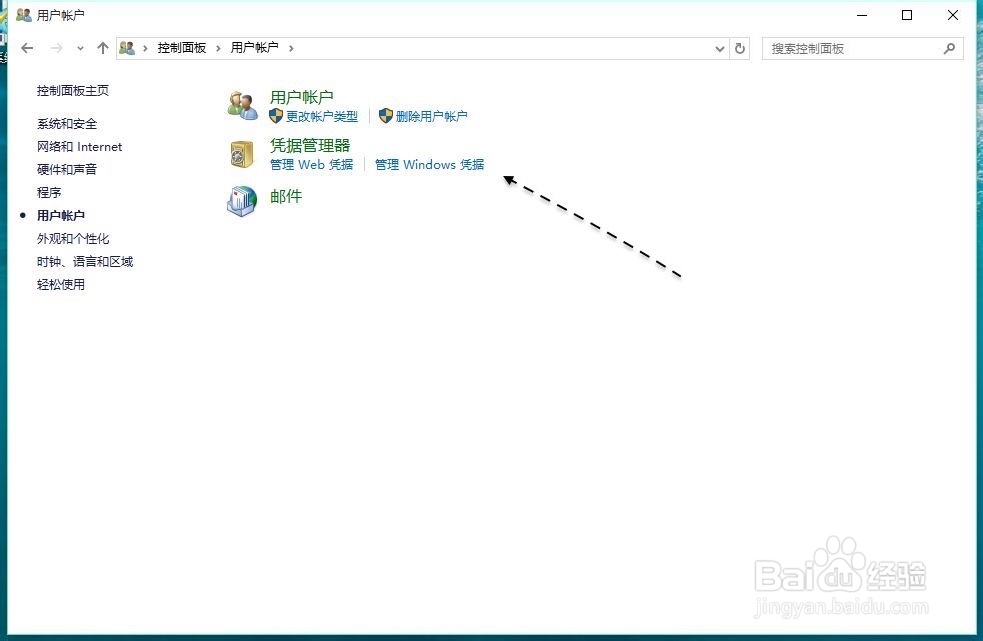Viewport: 983px width, 641px height.
Task: Open 网络和 Internet category in sidebar
Action: pyautogui.click(x=80, y=147)
